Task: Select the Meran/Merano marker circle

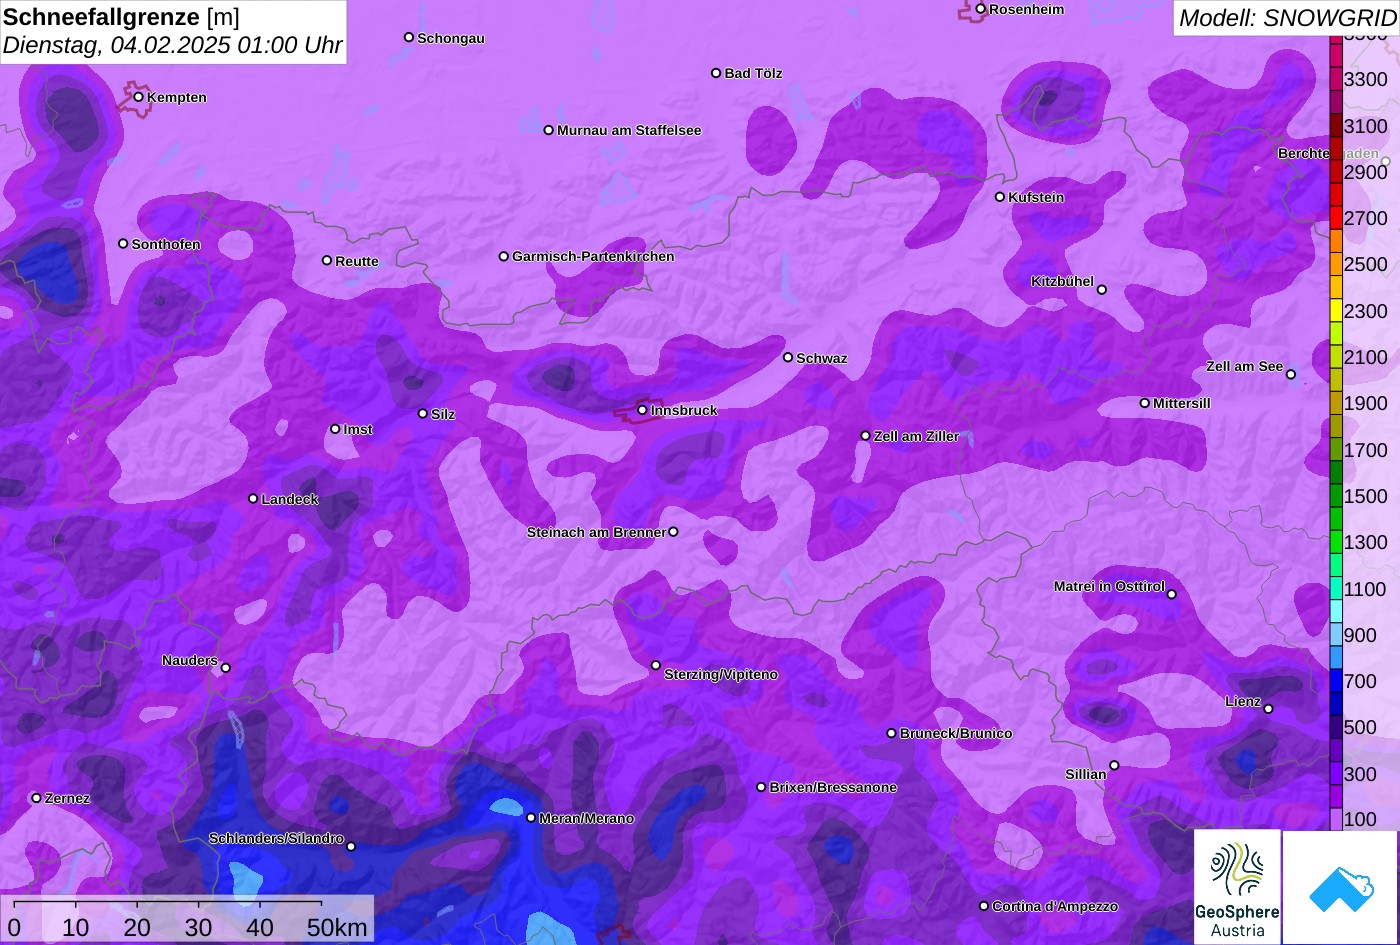Action: 531,818
